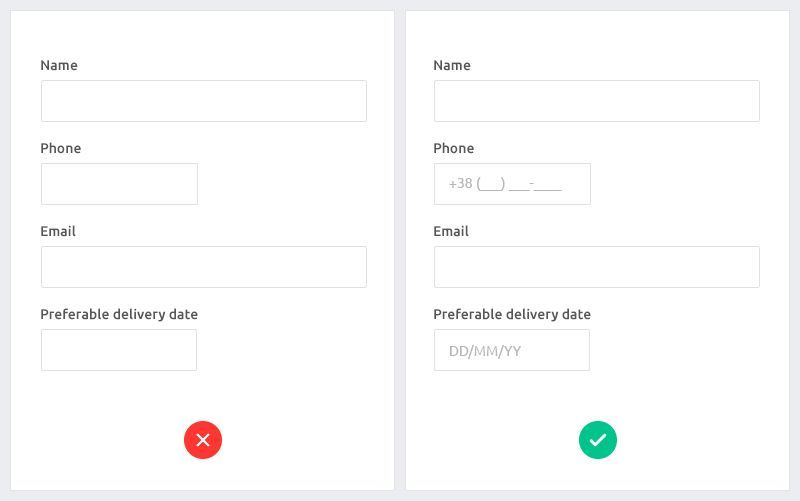Click the Name label in the right form
Image resolution: width=800 pixels, height=501 pixels.
click(x=452, y=65)
